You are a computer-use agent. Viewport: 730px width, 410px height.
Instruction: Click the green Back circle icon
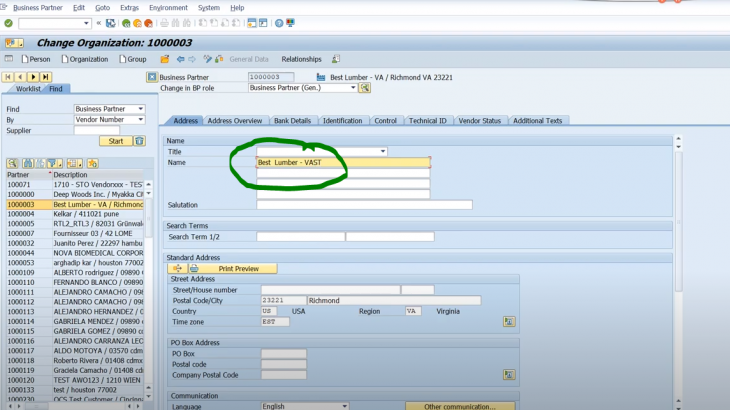(x=126, y=23)
